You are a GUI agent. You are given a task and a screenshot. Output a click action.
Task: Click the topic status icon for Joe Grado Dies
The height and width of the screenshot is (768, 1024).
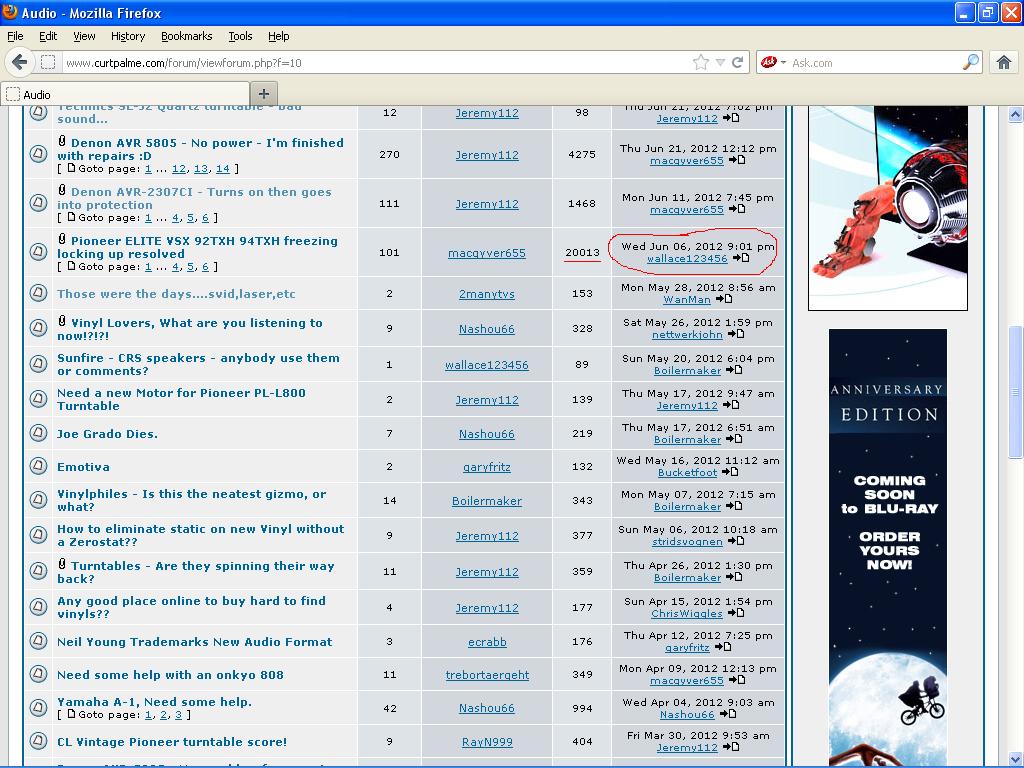click(39, 432)
